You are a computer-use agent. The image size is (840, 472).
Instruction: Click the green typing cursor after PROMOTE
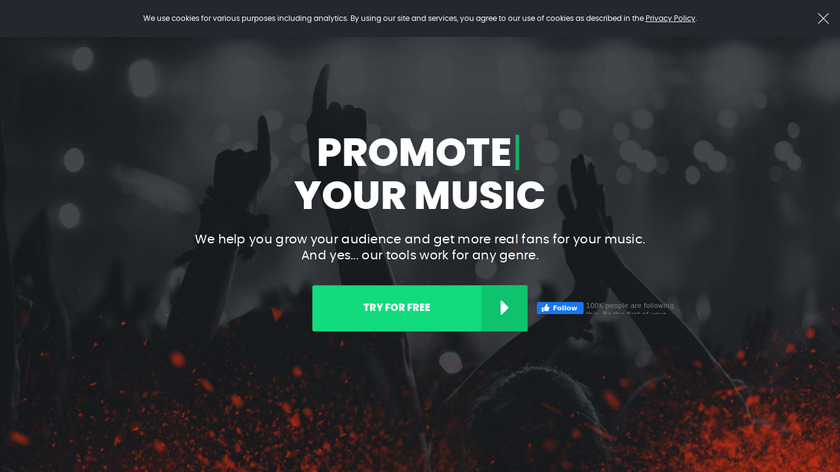coord(517,153)
